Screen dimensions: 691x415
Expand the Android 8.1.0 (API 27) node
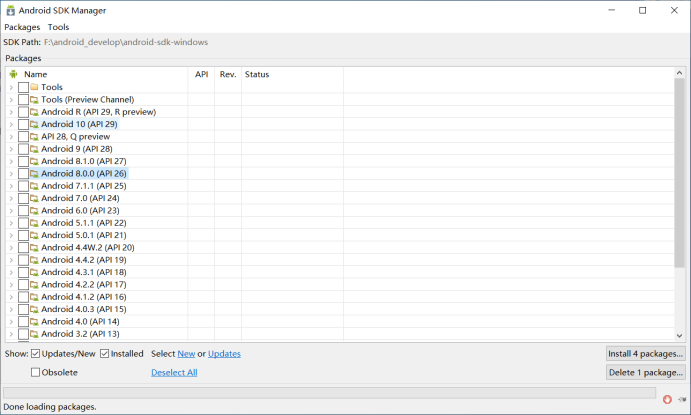(x=11, y=161)
